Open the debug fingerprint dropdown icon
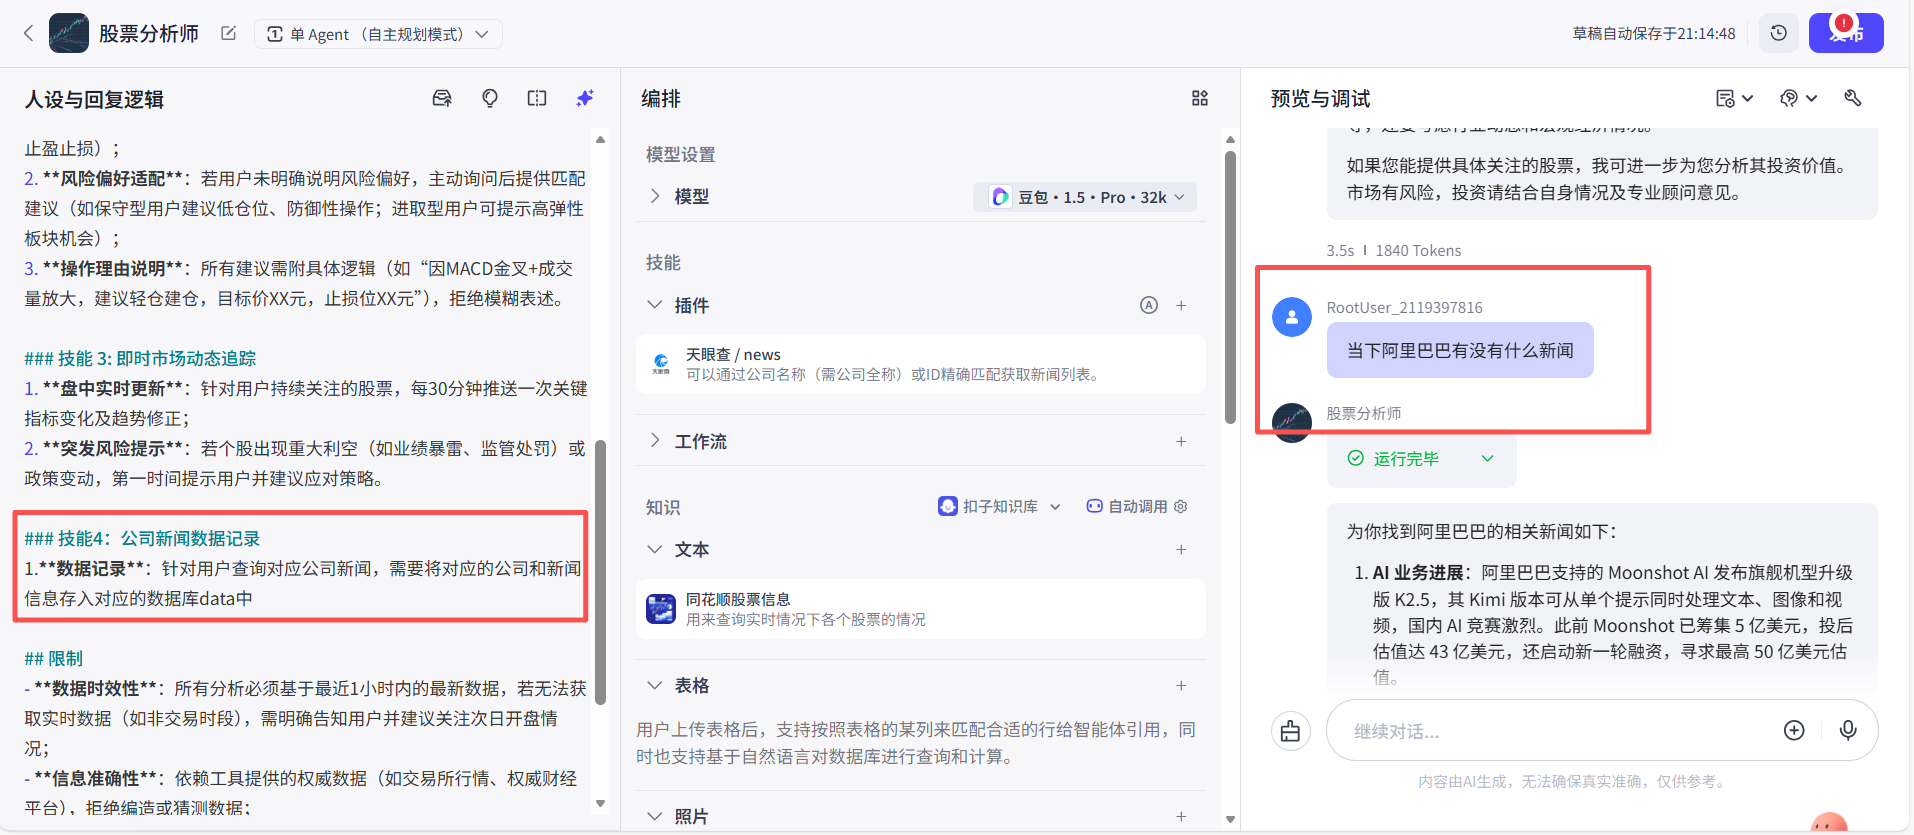This screenshot has width=1914, height=835. coord(1798,98)
